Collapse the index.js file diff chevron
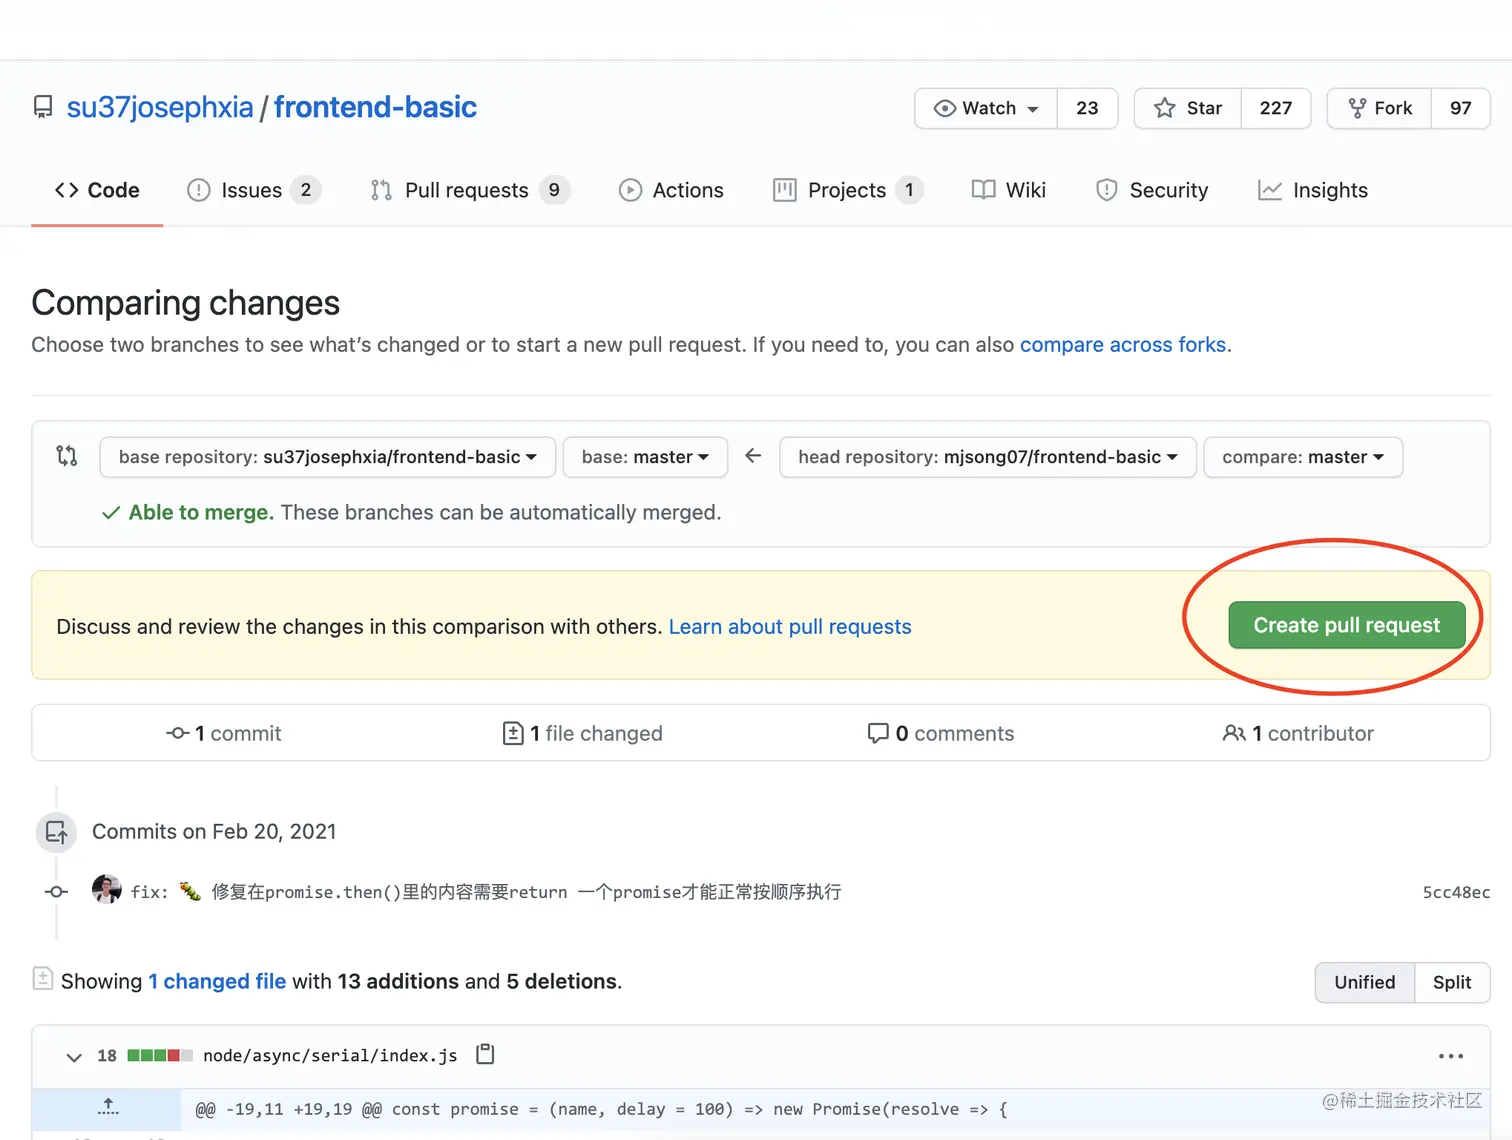This screenshot has width=1512, height=1140. [74, 1056]
